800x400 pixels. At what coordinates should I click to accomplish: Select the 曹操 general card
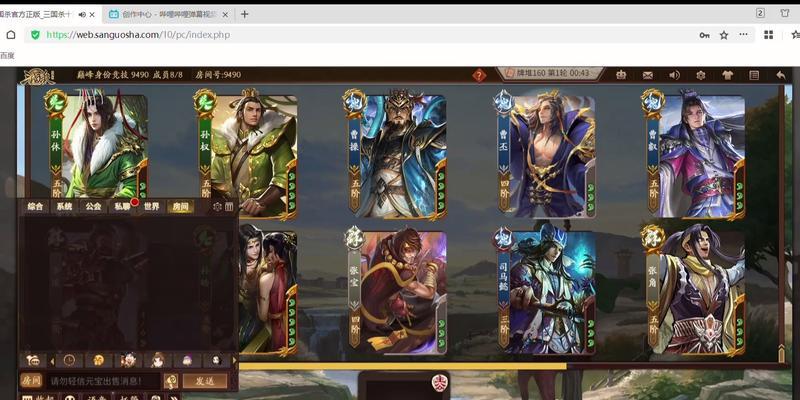pos(395,156)
